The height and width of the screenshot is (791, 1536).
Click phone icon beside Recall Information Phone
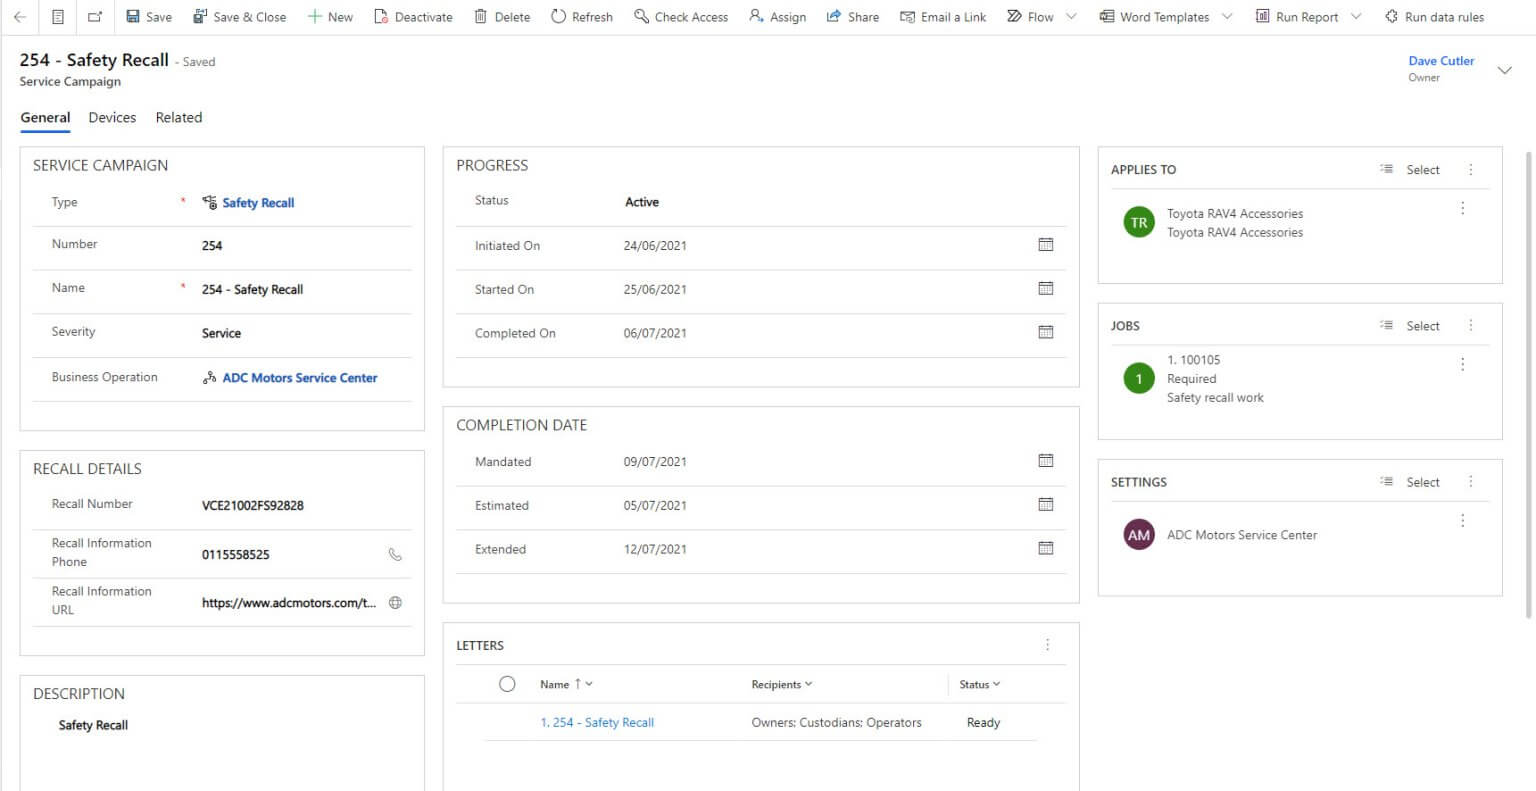tap(395, 554)
